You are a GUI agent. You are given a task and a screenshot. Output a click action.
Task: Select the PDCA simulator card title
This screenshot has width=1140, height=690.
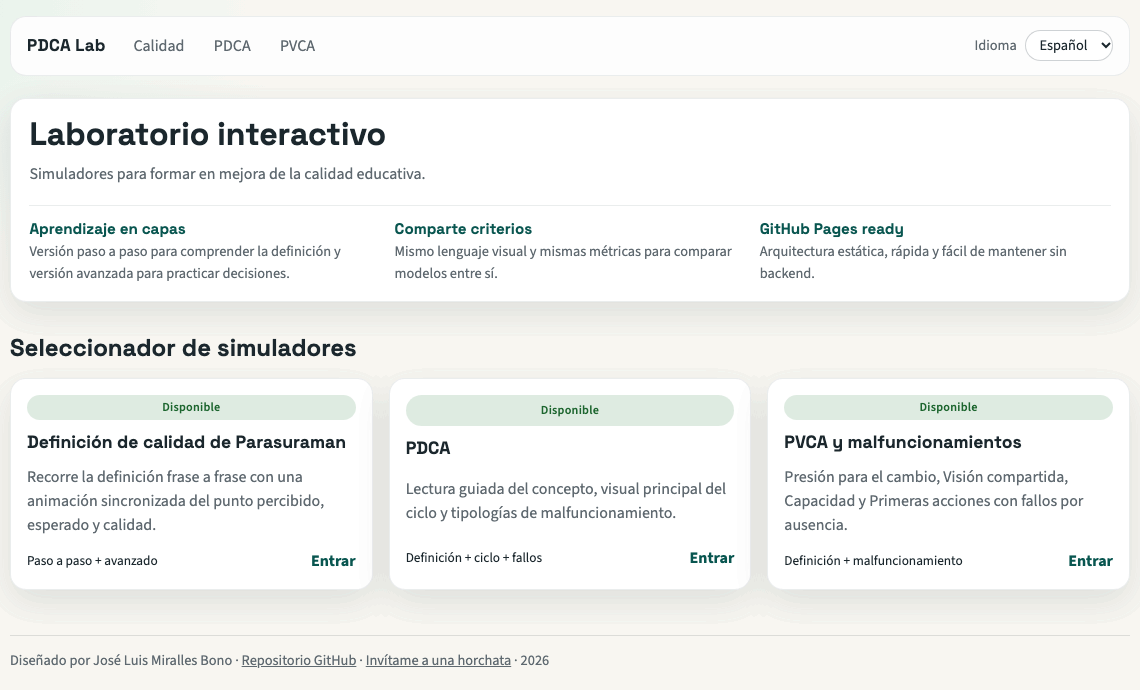tap(428, 448)
